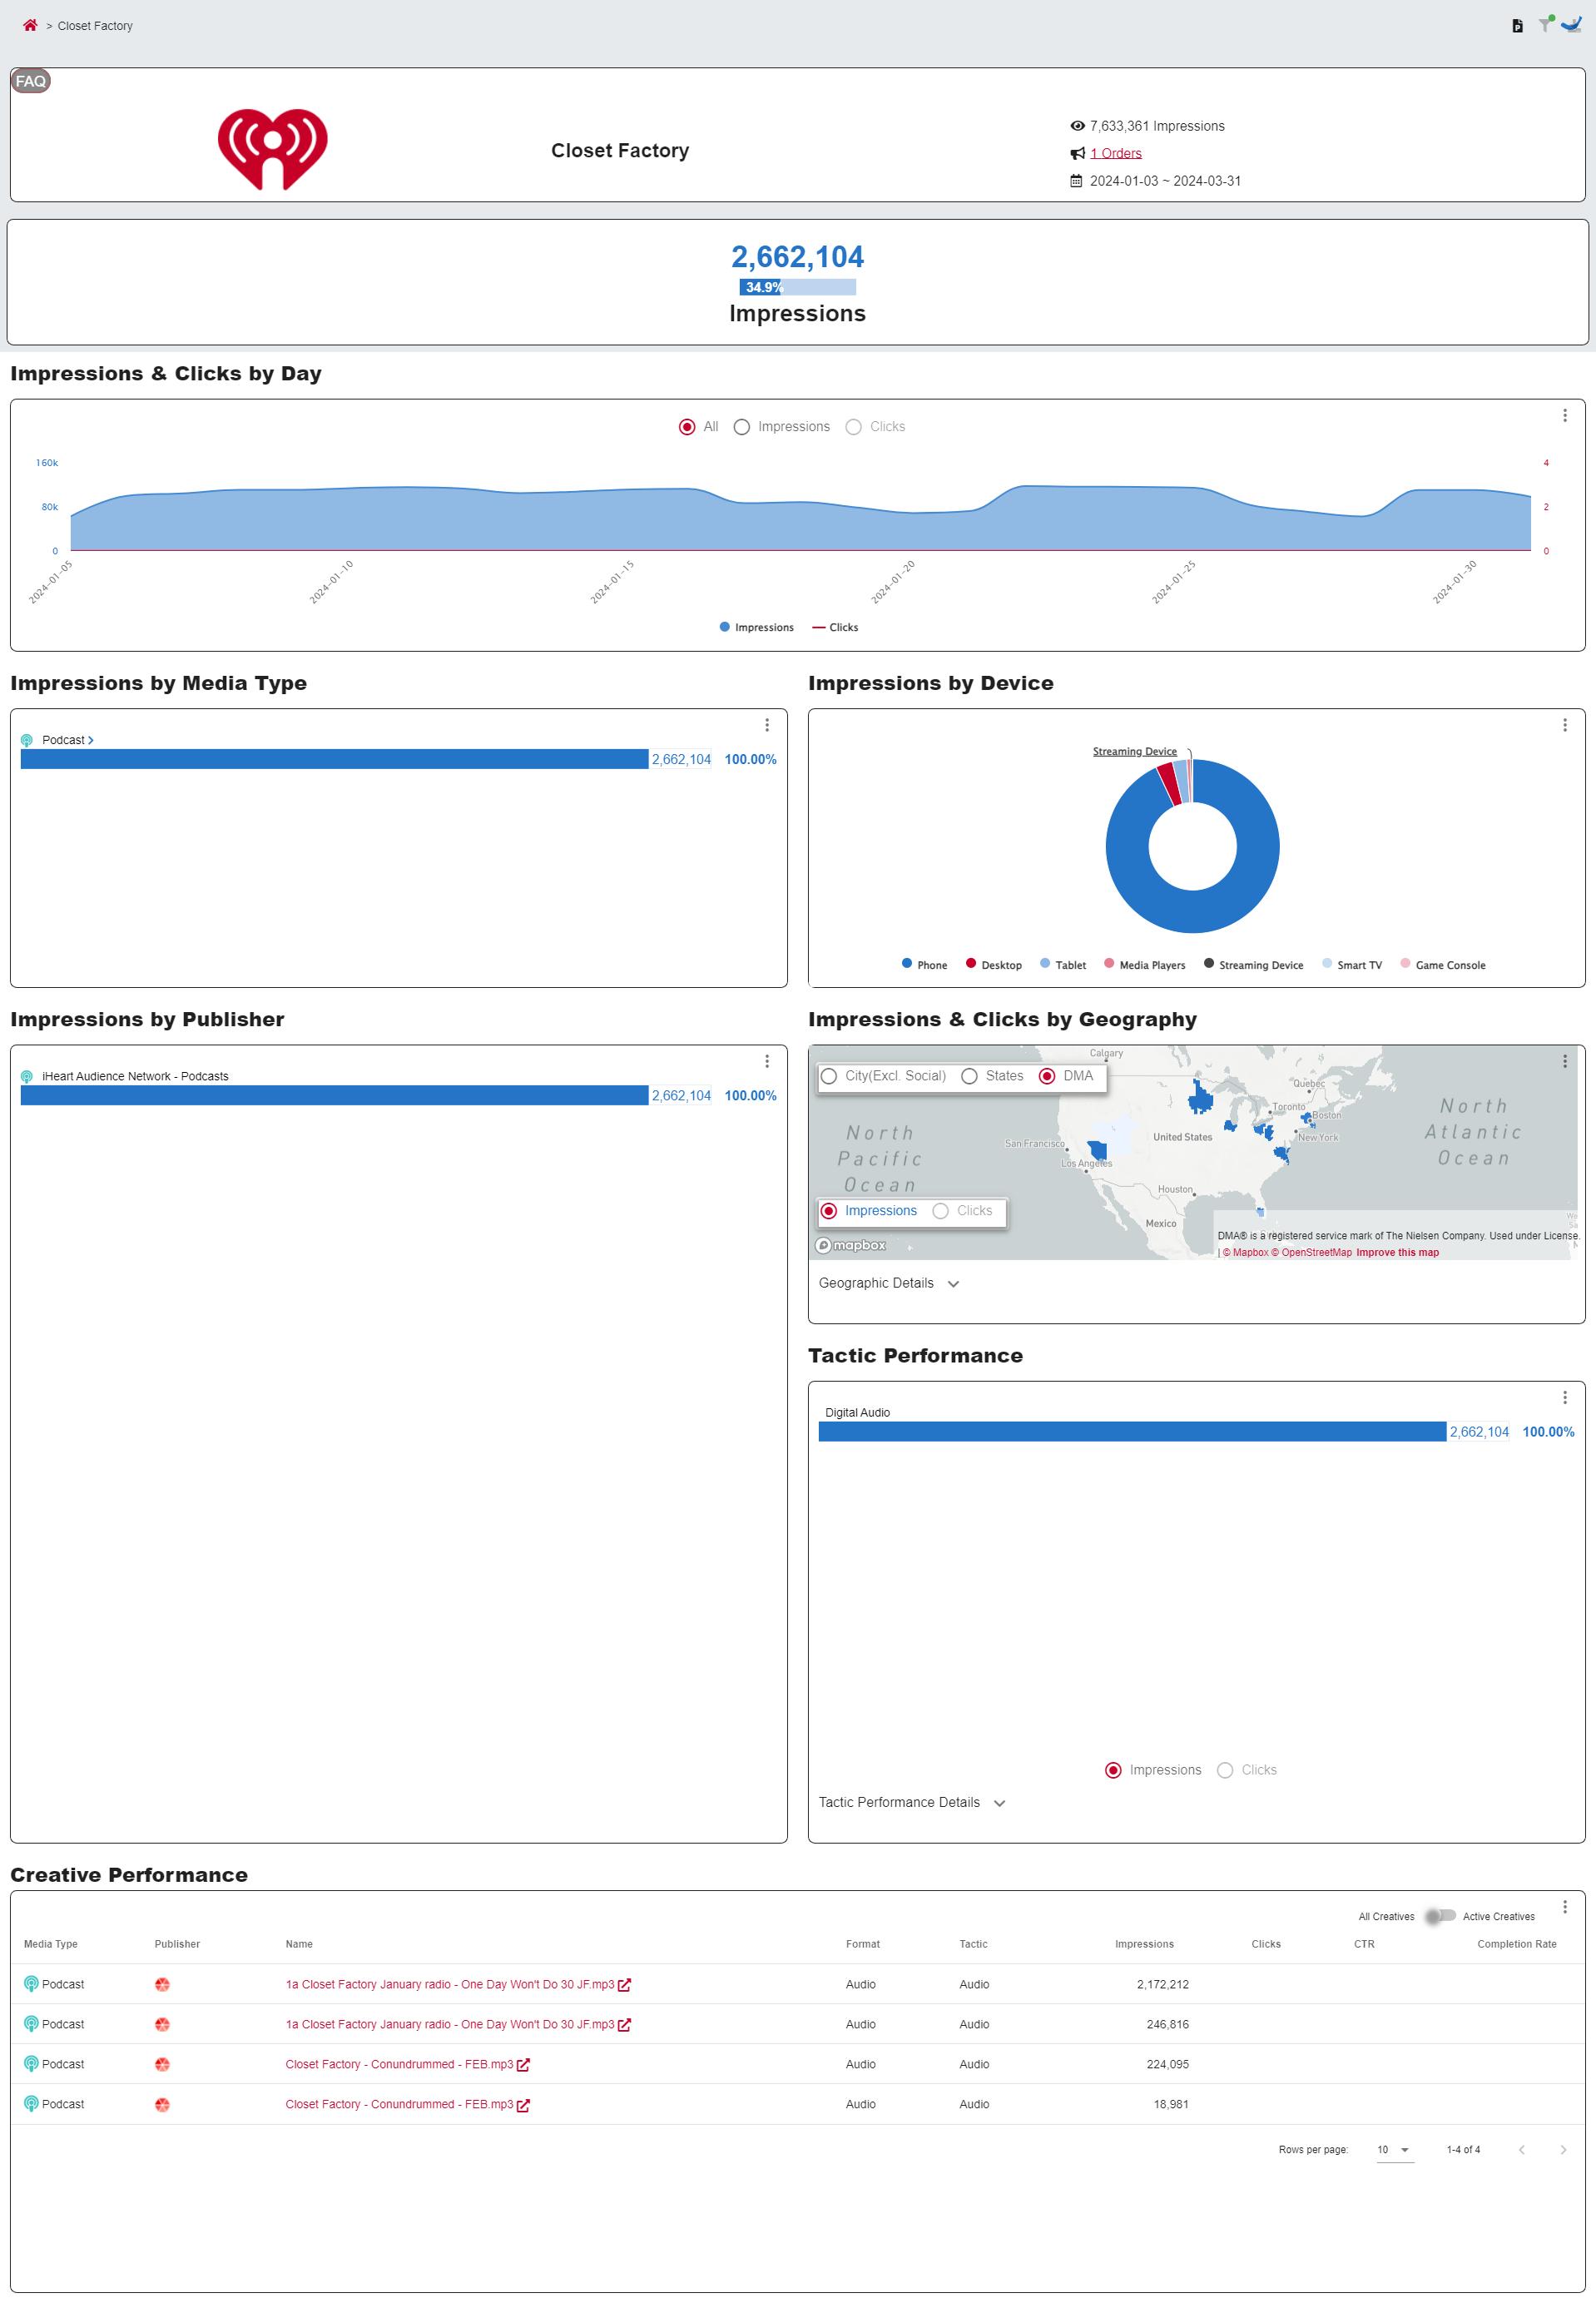Click the eye icon beside total impressions
1596x2303 pixels.
coord(1077,126)
